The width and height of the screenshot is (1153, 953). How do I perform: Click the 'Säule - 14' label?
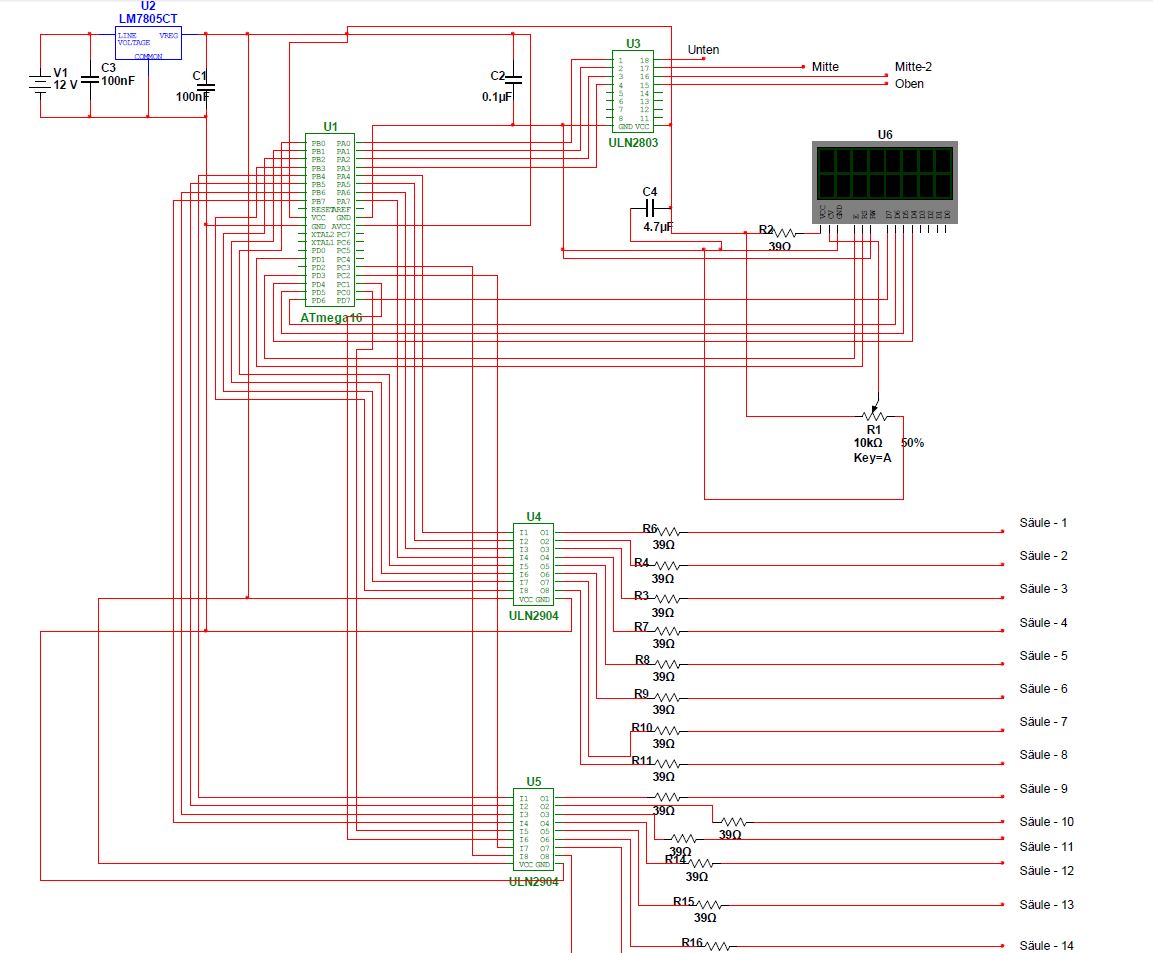1046,946
